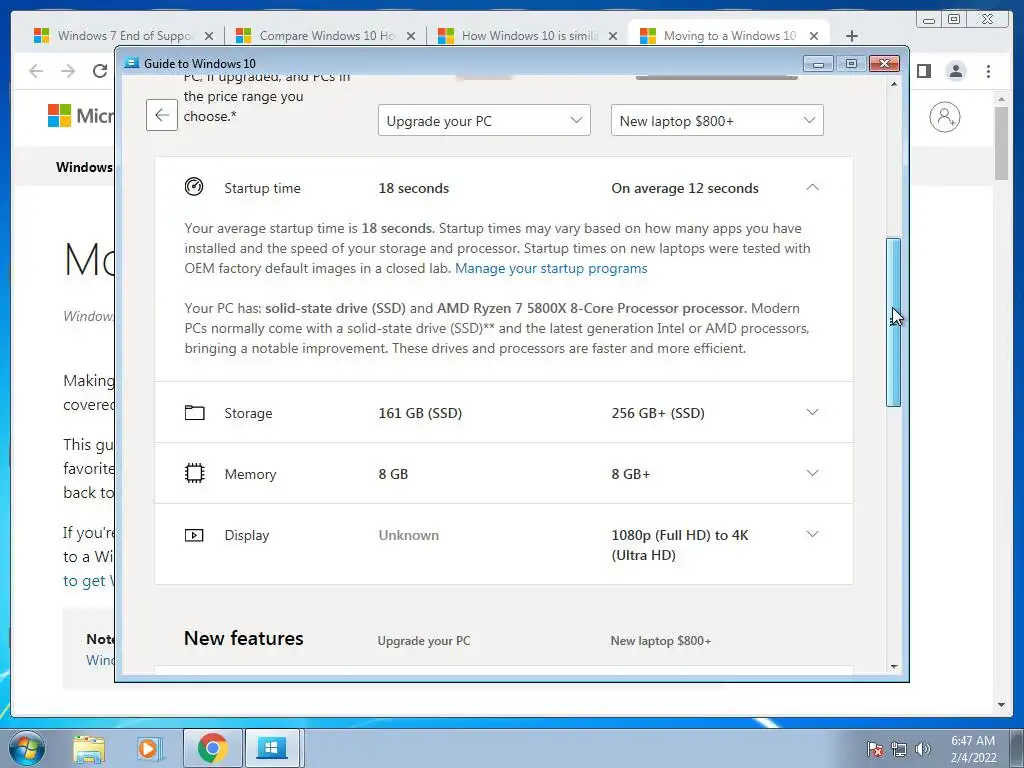Open the Upgrade your PC dropdown

click(484, 120)
